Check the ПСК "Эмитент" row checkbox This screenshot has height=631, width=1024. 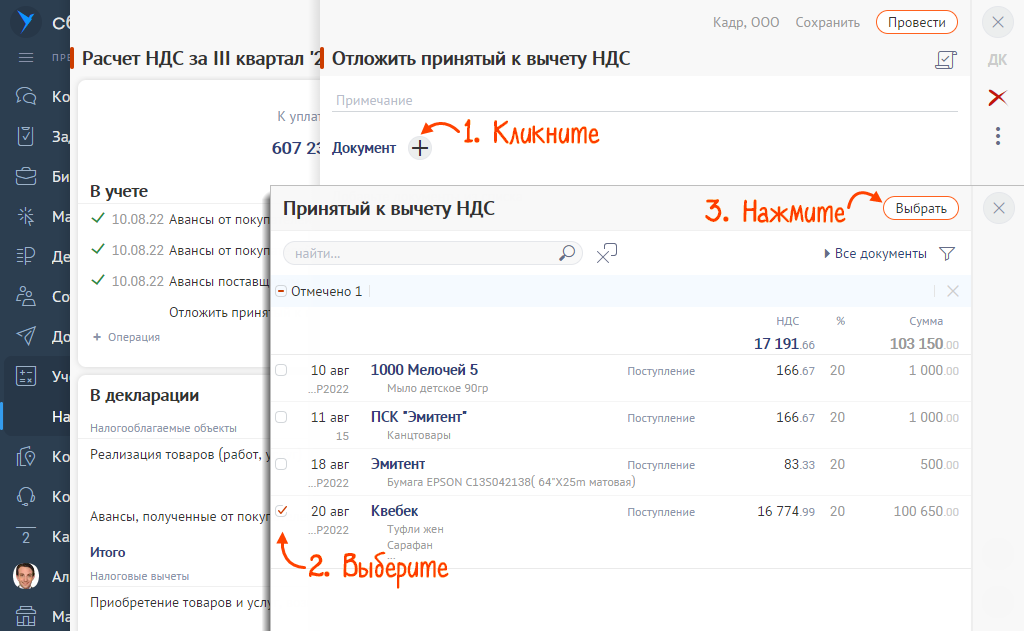point(281,416)
